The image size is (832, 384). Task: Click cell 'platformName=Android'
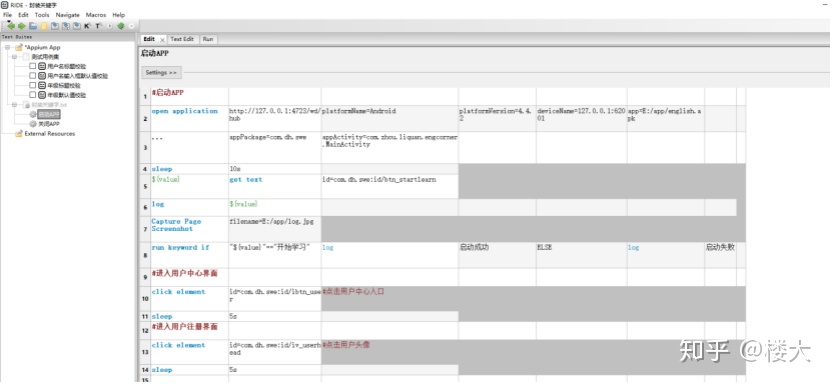point(390,118)
